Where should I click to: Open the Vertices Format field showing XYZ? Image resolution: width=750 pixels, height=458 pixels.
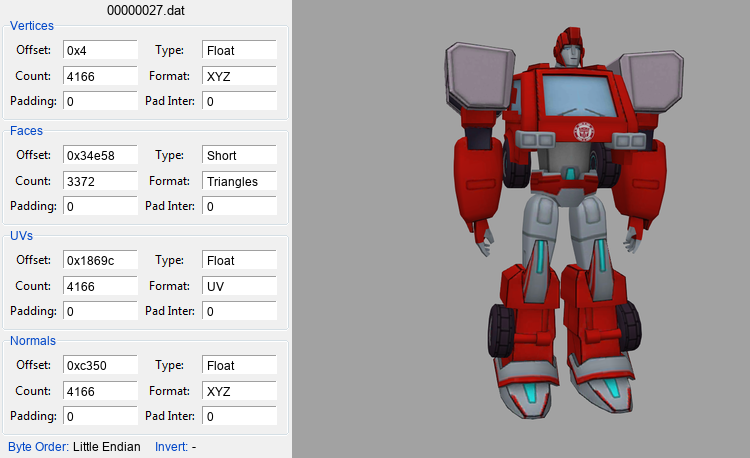coord(239,76)
